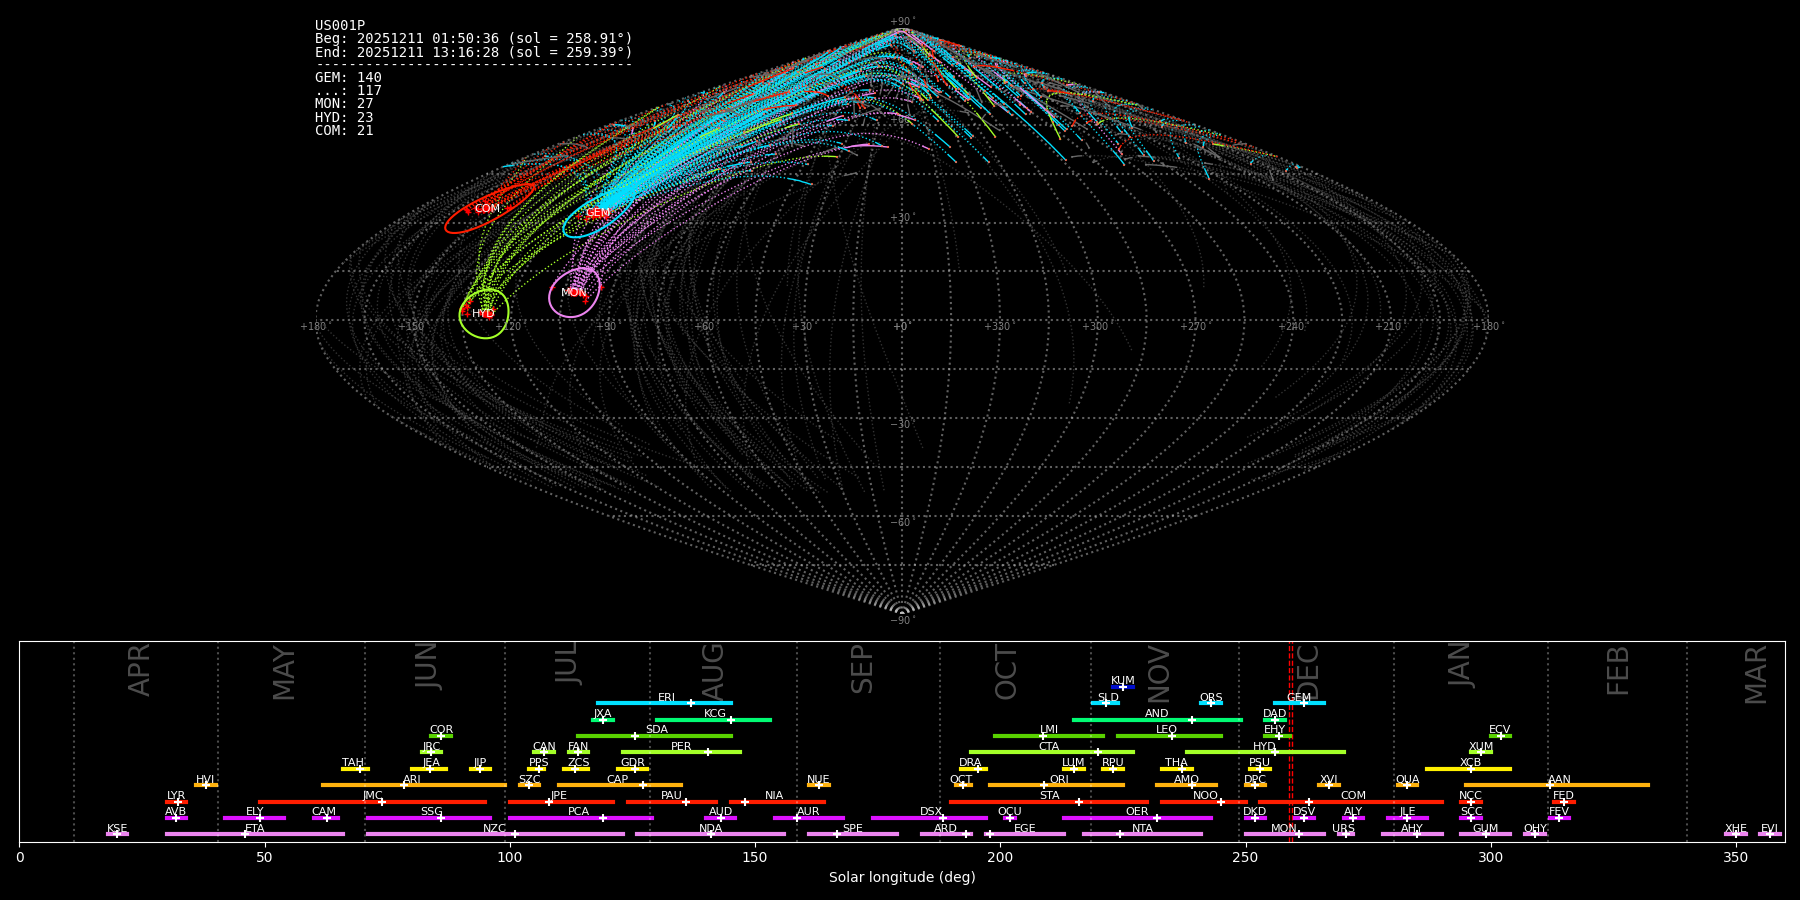Click the DEC month label
The image size is (1800, 900).
pos(1308,672)
